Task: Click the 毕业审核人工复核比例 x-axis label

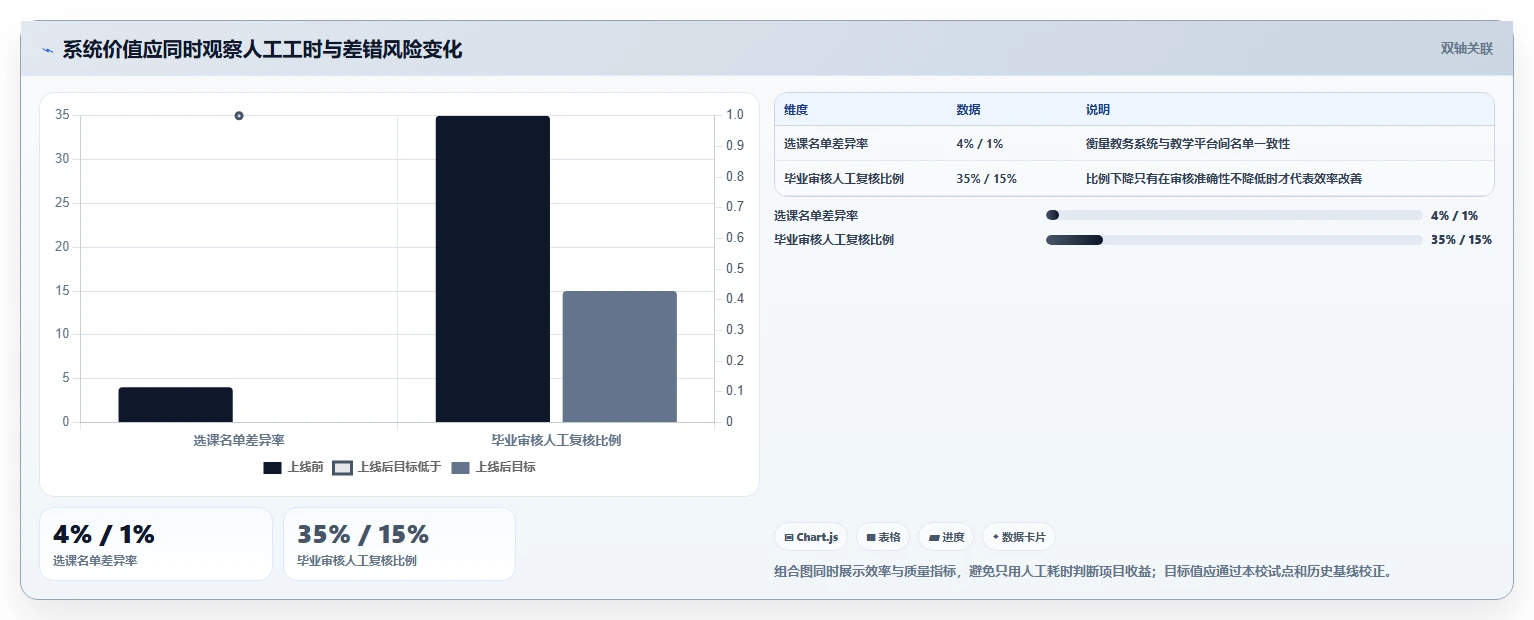Action: click(556, 440)
